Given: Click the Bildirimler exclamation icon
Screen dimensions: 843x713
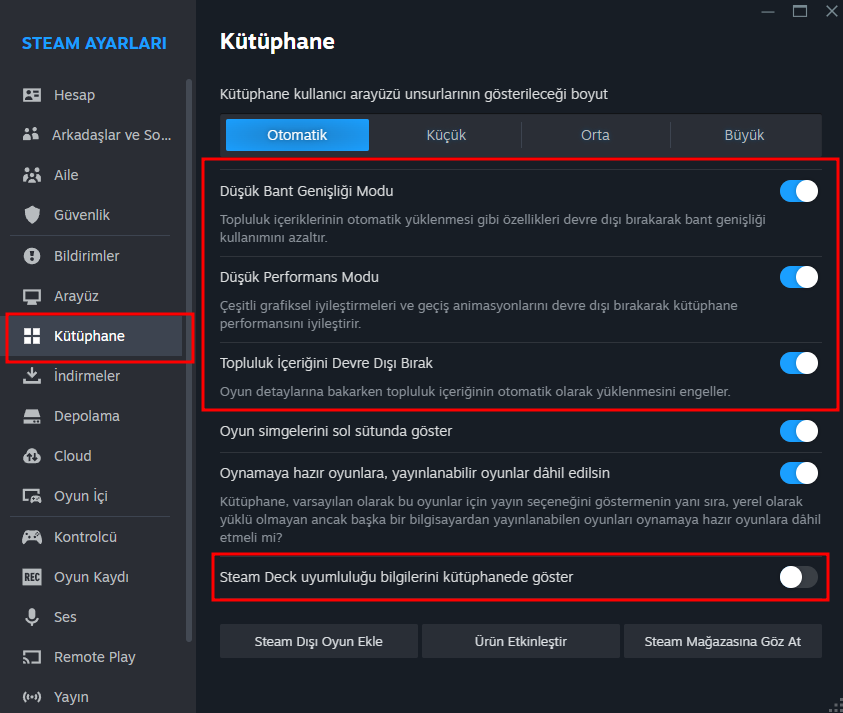Looking at the screenshot, I should point(32,256).
